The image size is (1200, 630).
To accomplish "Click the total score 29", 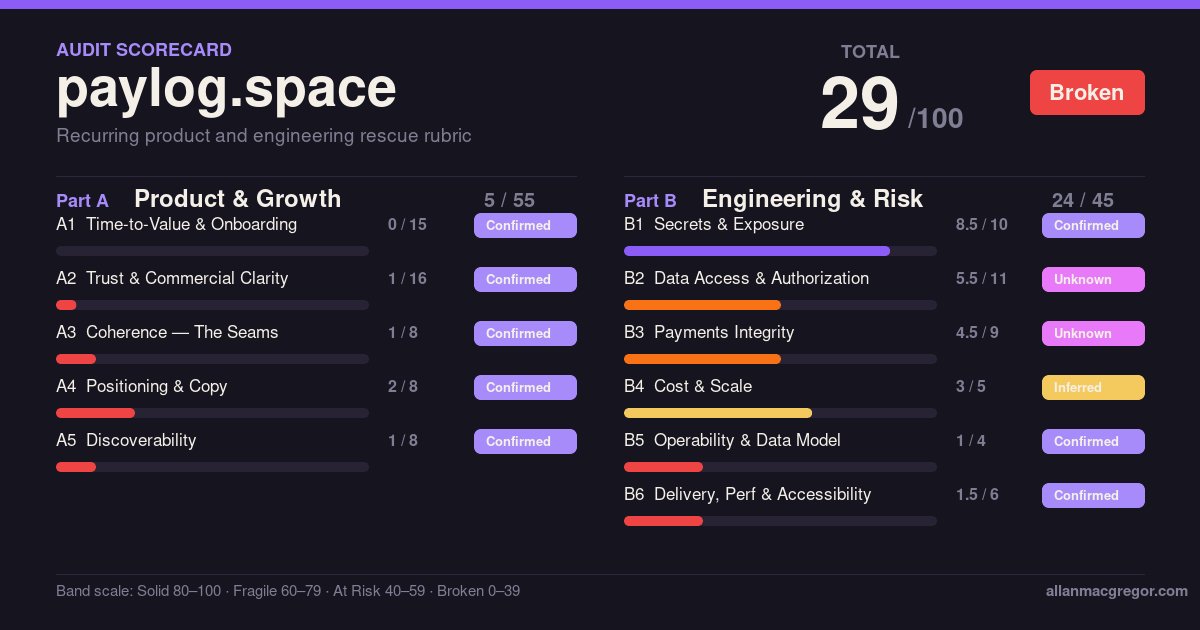I will coord(859,104).
